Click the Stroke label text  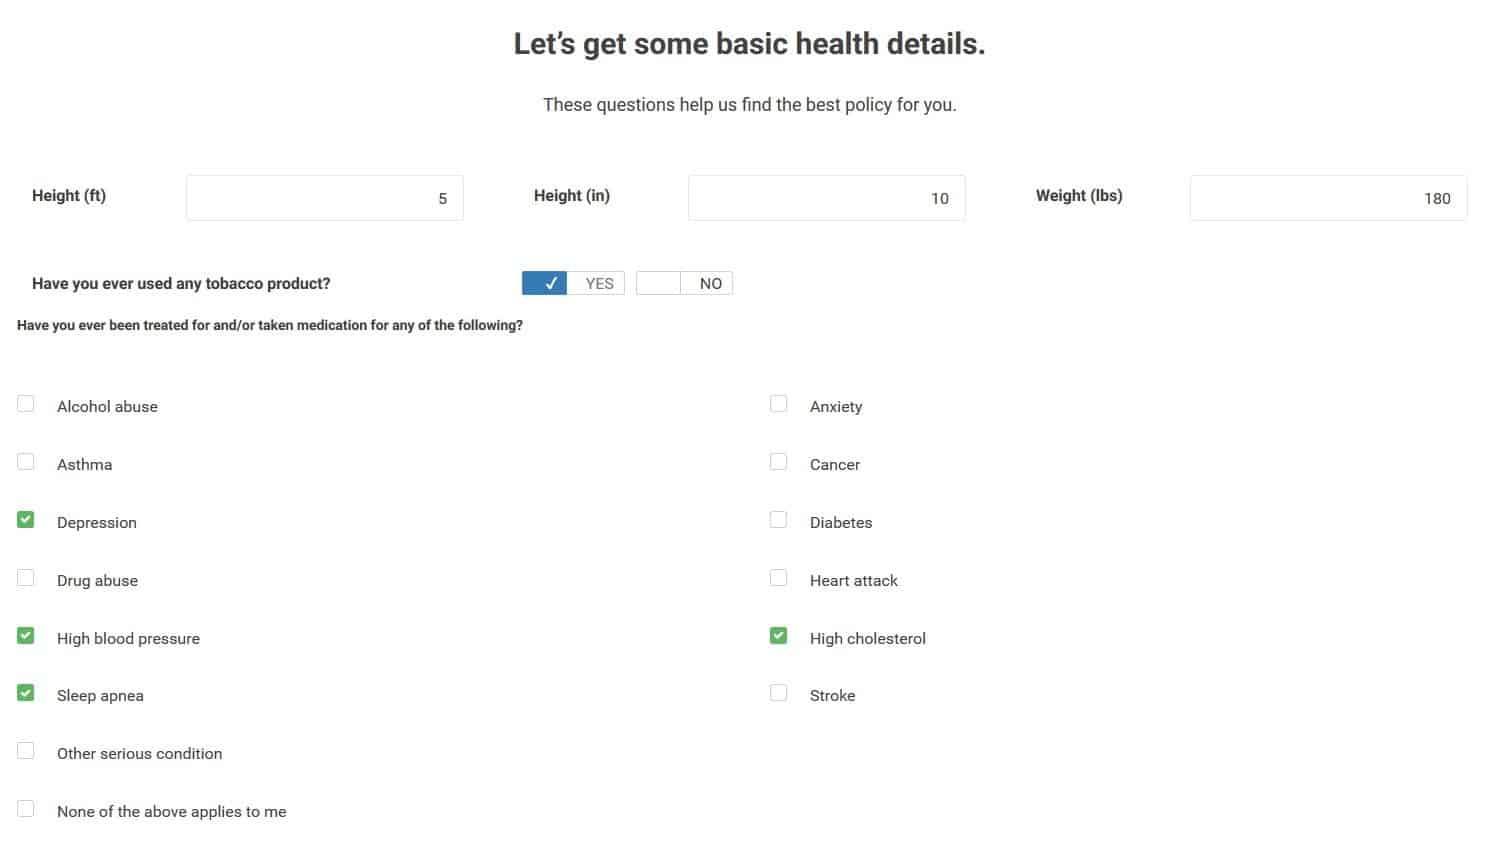point(833,696)
